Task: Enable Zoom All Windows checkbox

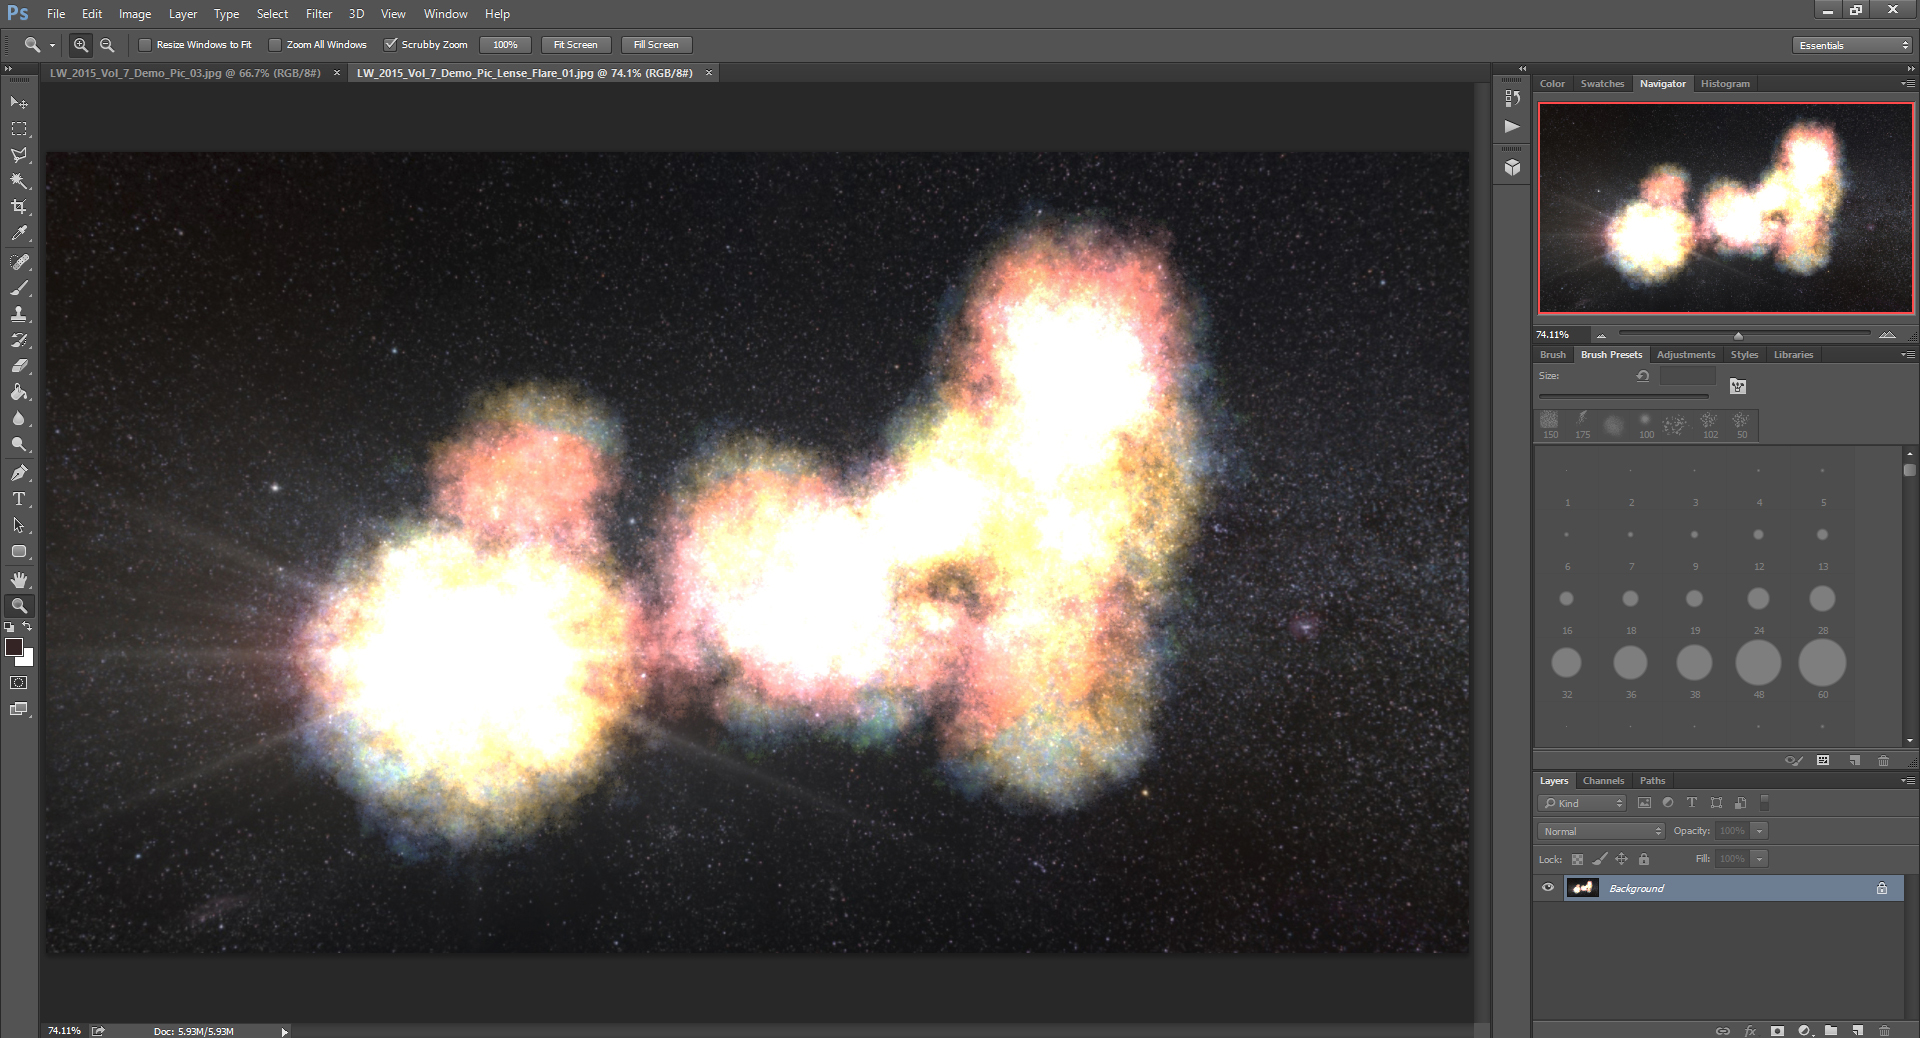Action: pyautogui.click(x=275, y=45)
